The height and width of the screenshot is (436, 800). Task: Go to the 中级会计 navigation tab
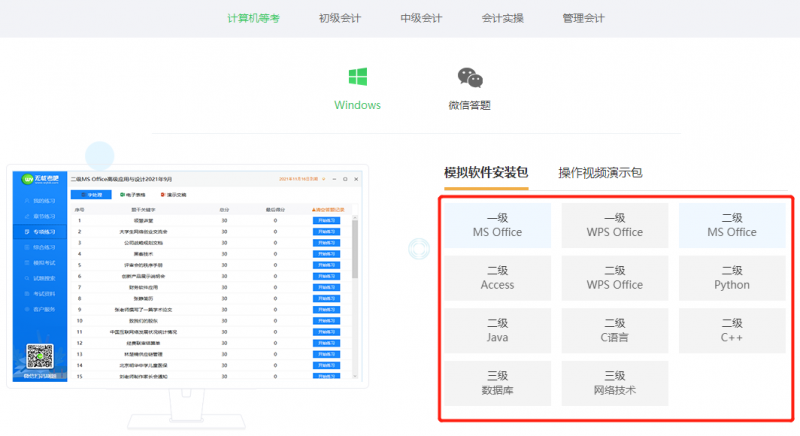(x=421, y=18)
